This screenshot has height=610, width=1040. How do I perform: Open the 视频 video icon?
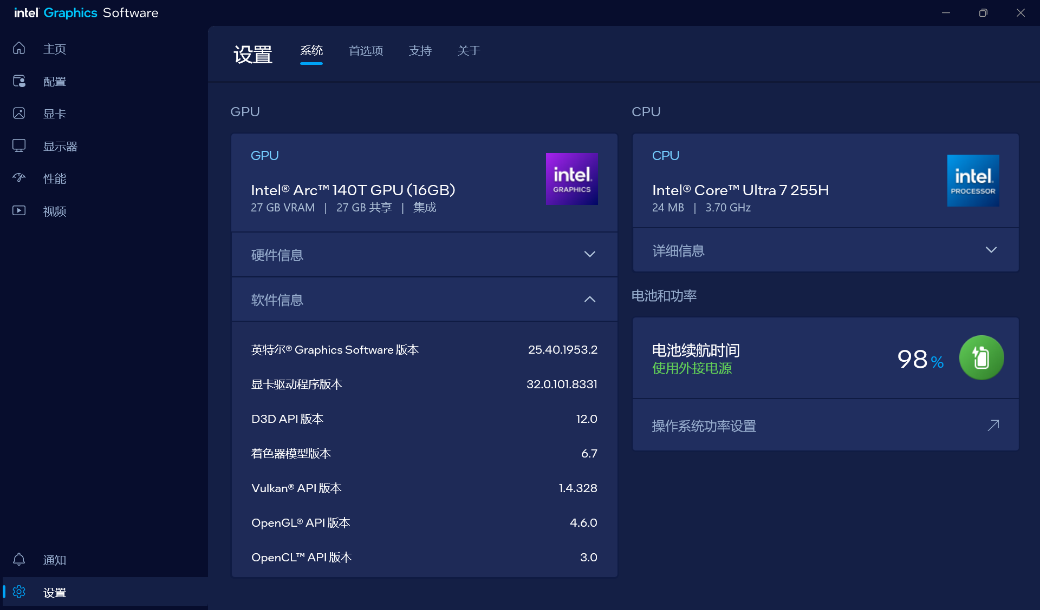tap(19, 211)
